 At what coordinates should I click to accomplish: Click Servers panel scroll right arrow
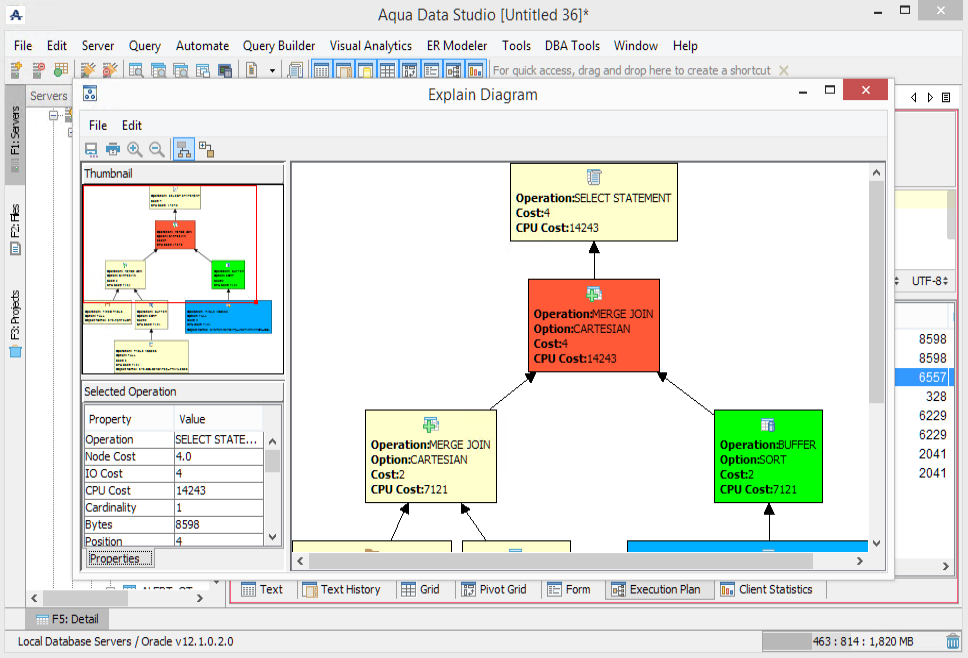tap(199, 598)
